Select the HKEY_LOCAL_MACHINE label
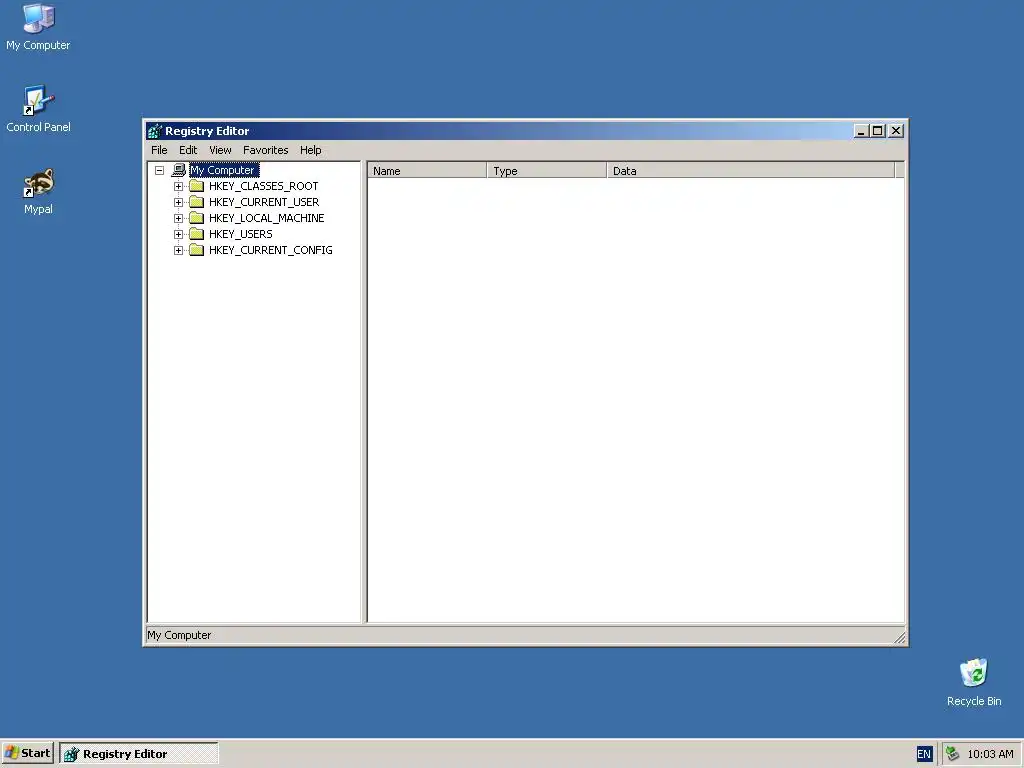 point(266,218)
